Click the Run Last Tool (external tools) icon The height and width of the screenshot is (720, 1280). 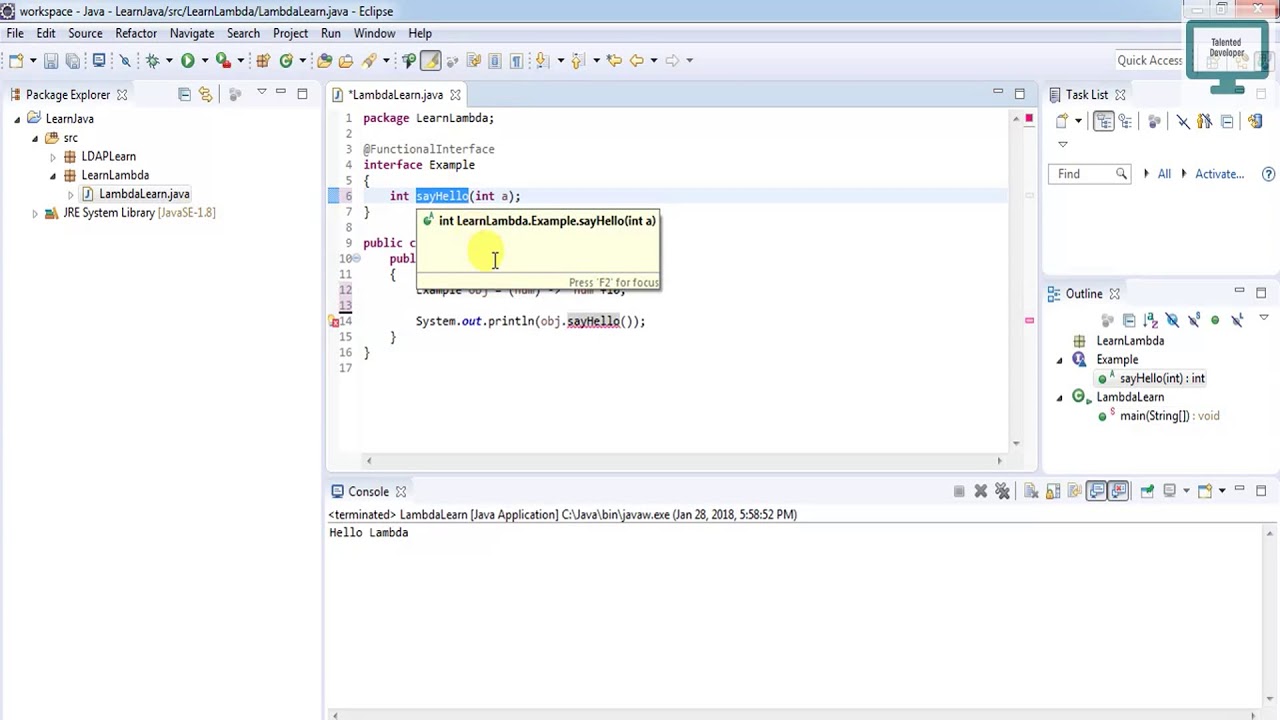pos(223,60)
